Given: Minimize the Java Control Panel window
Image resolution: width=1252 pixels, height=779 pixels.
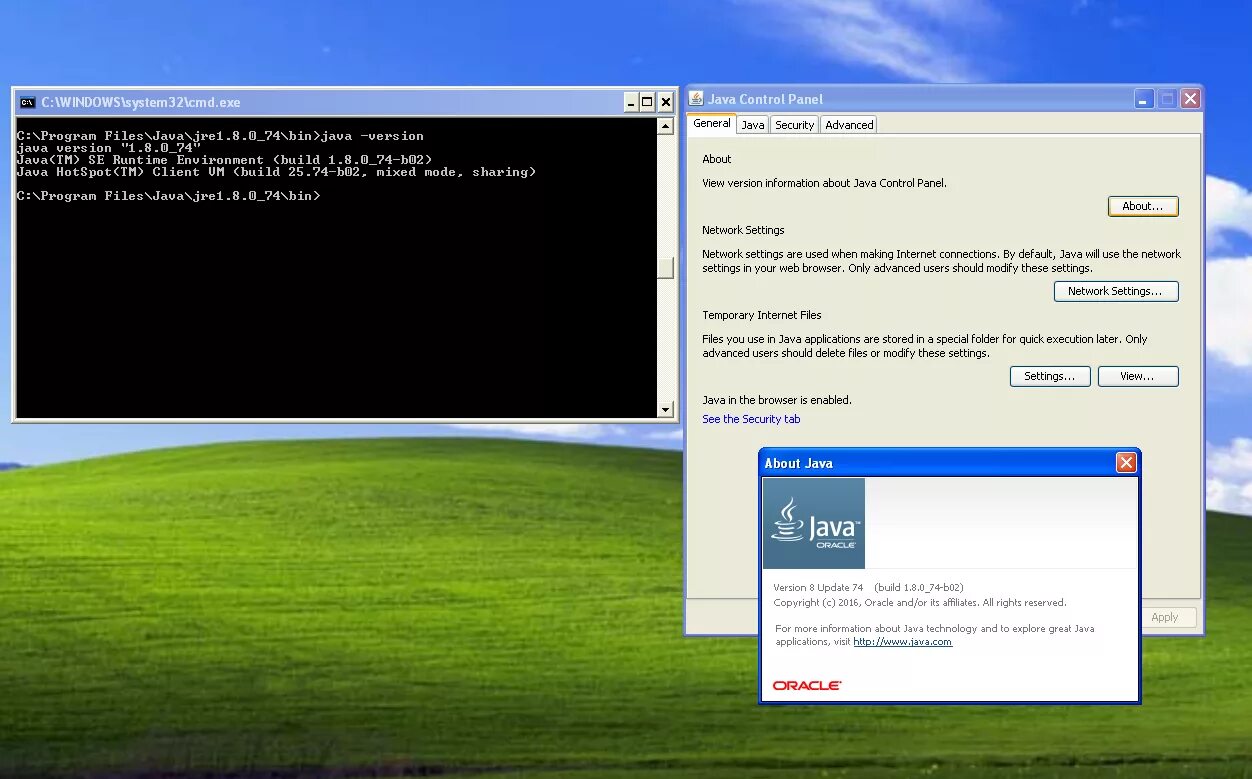Looking at the screenshot, I should pos(1144,98).
